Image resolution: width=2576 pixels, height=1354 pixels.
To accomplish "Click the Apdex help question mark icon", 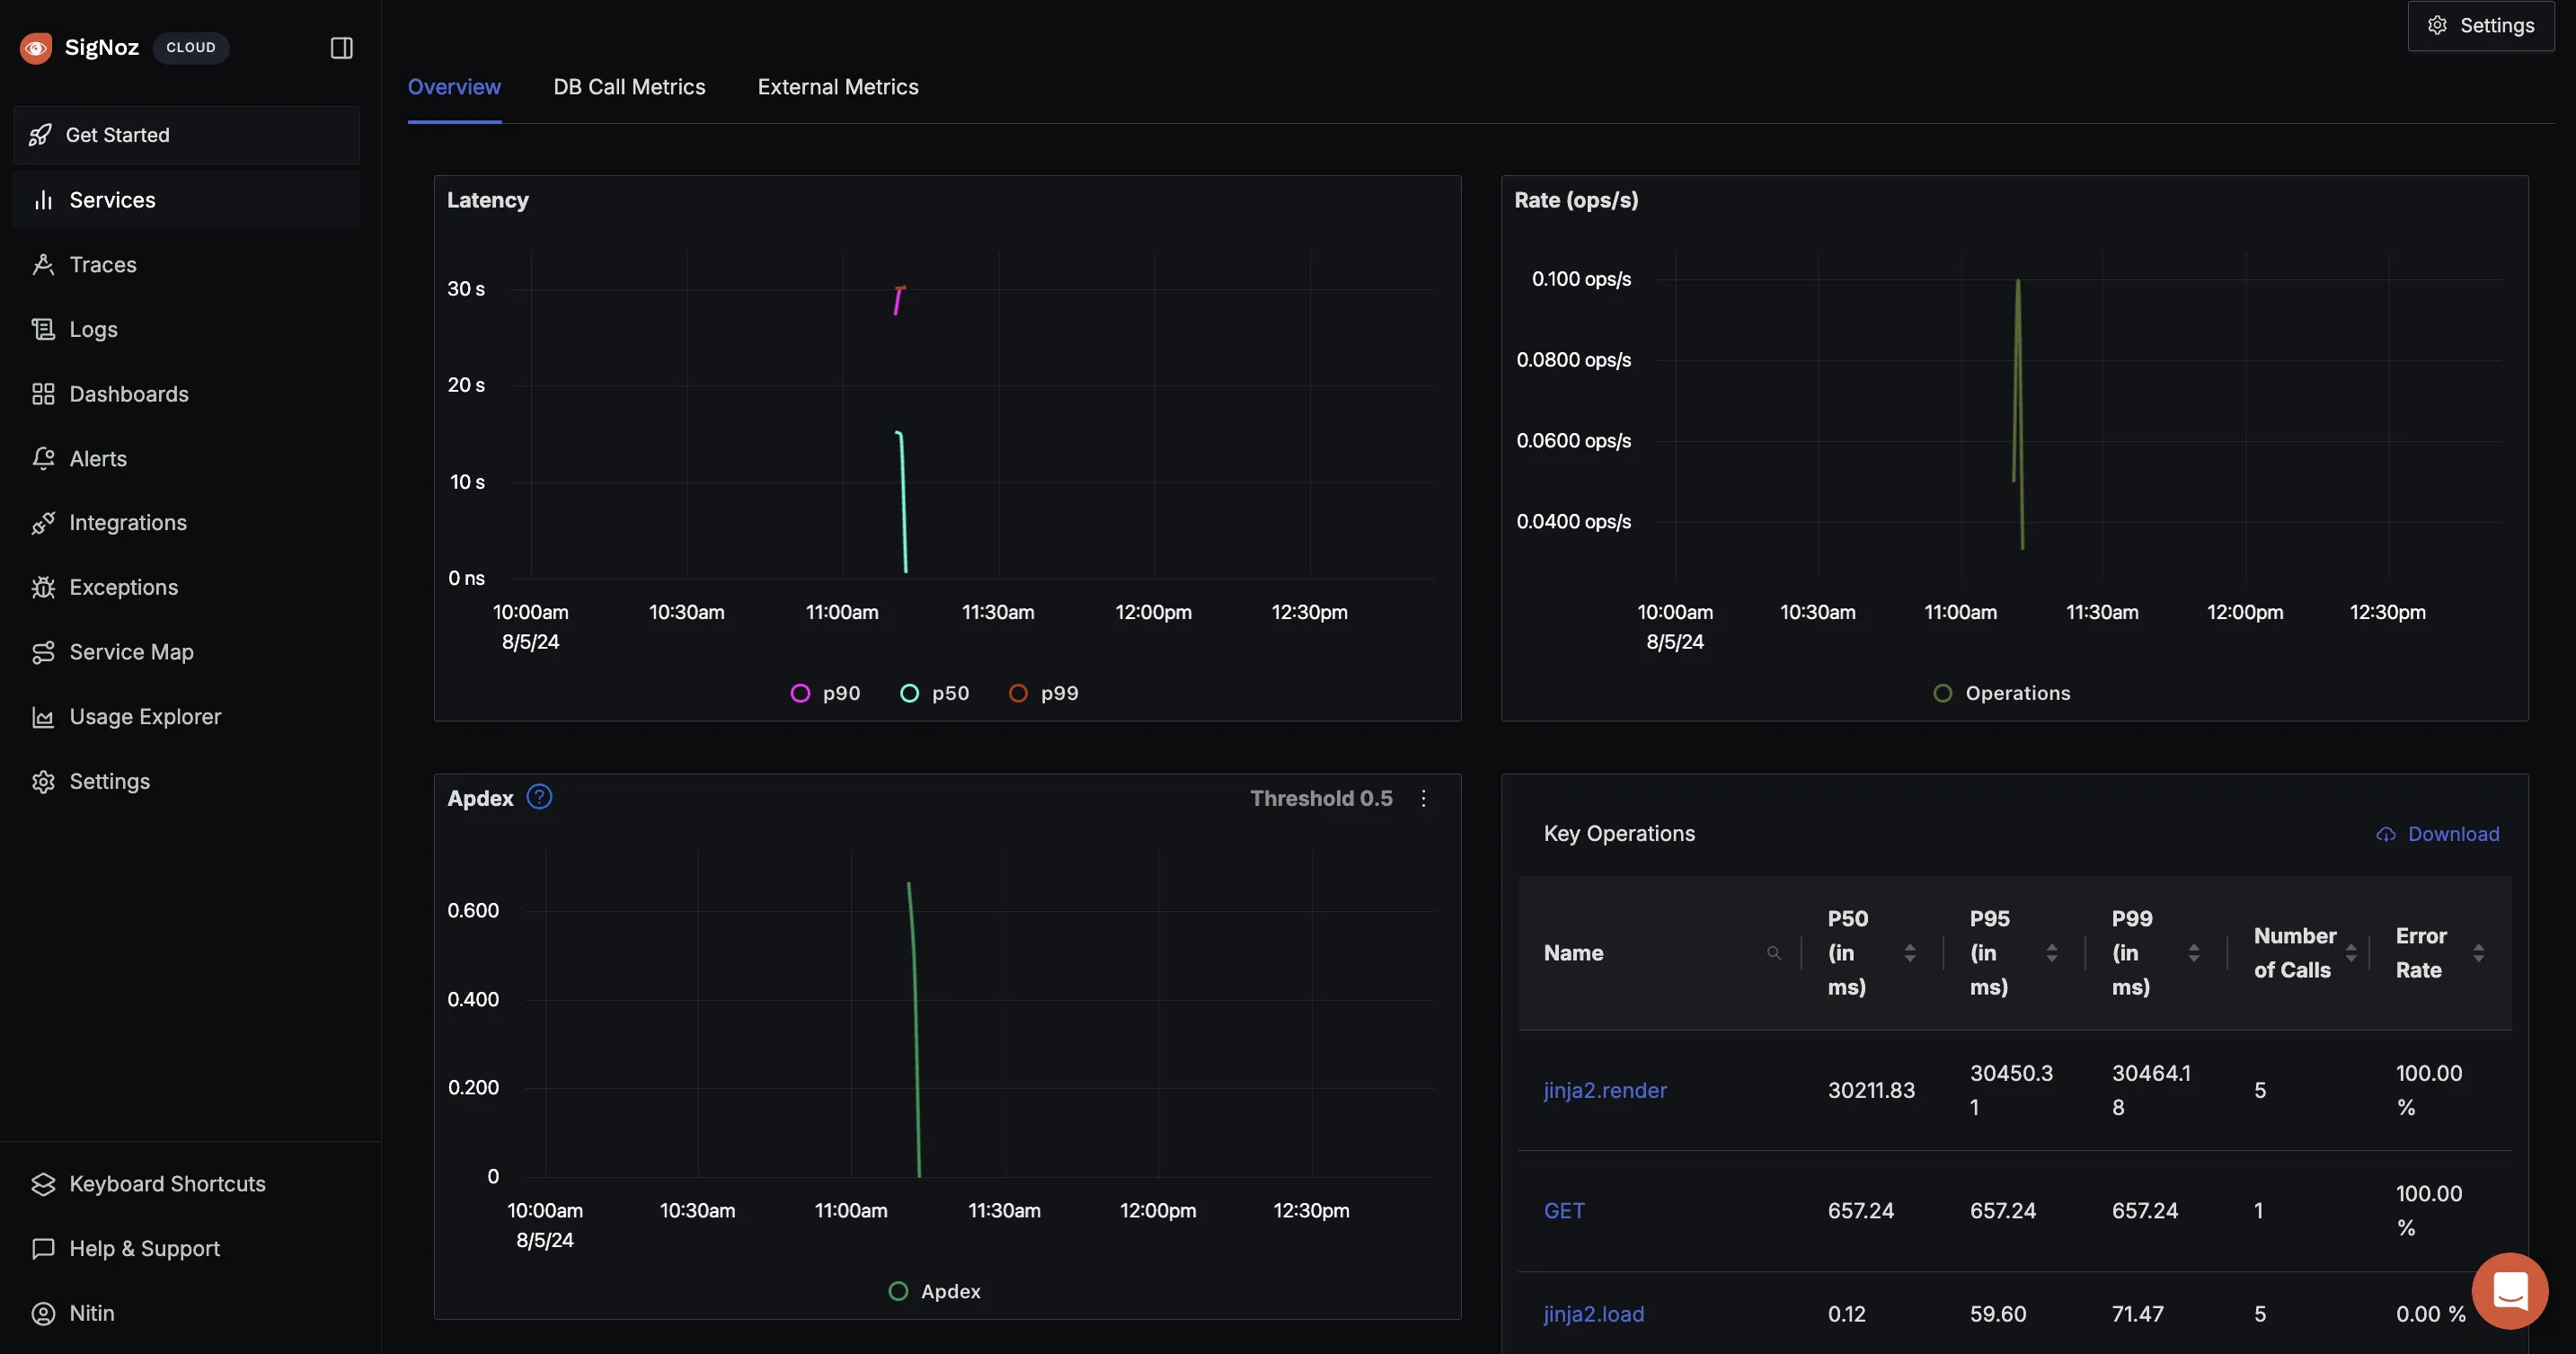I will [539, 797].
